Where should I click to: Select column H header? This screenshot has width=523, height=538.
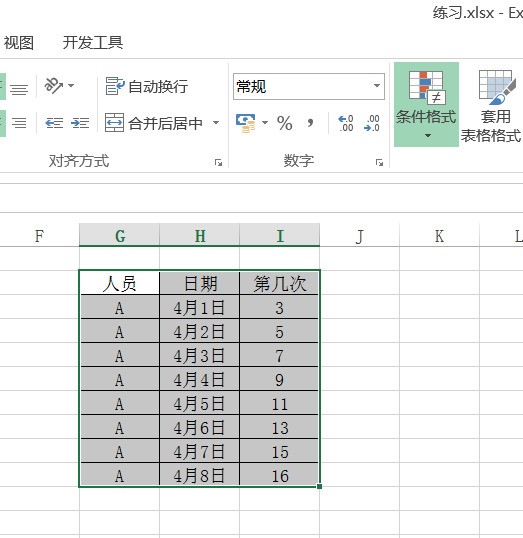pyautogui.click(x=200, y=235)
